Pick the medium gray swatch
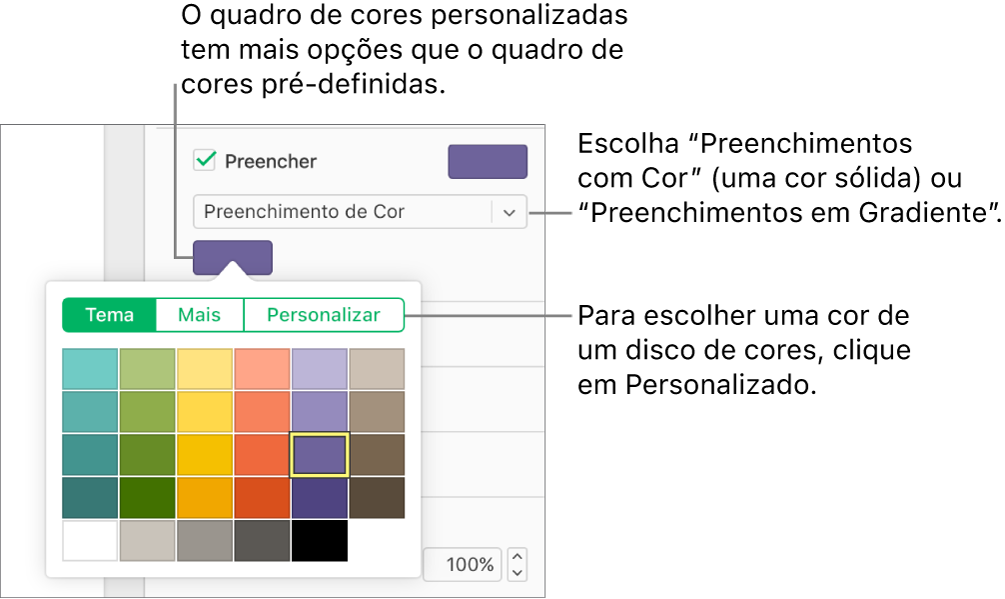Screen dimensions: 1005x599 pyautogui.click(x=204, y=540)
